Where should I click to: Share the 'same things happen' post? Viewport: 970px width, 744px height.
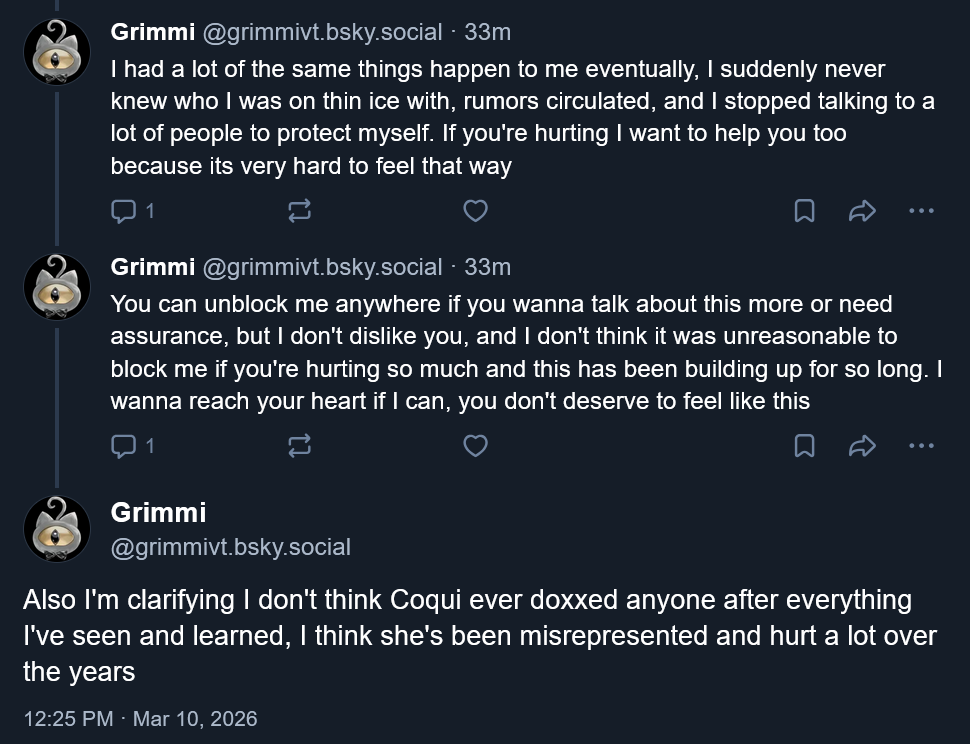coord(862,211)
